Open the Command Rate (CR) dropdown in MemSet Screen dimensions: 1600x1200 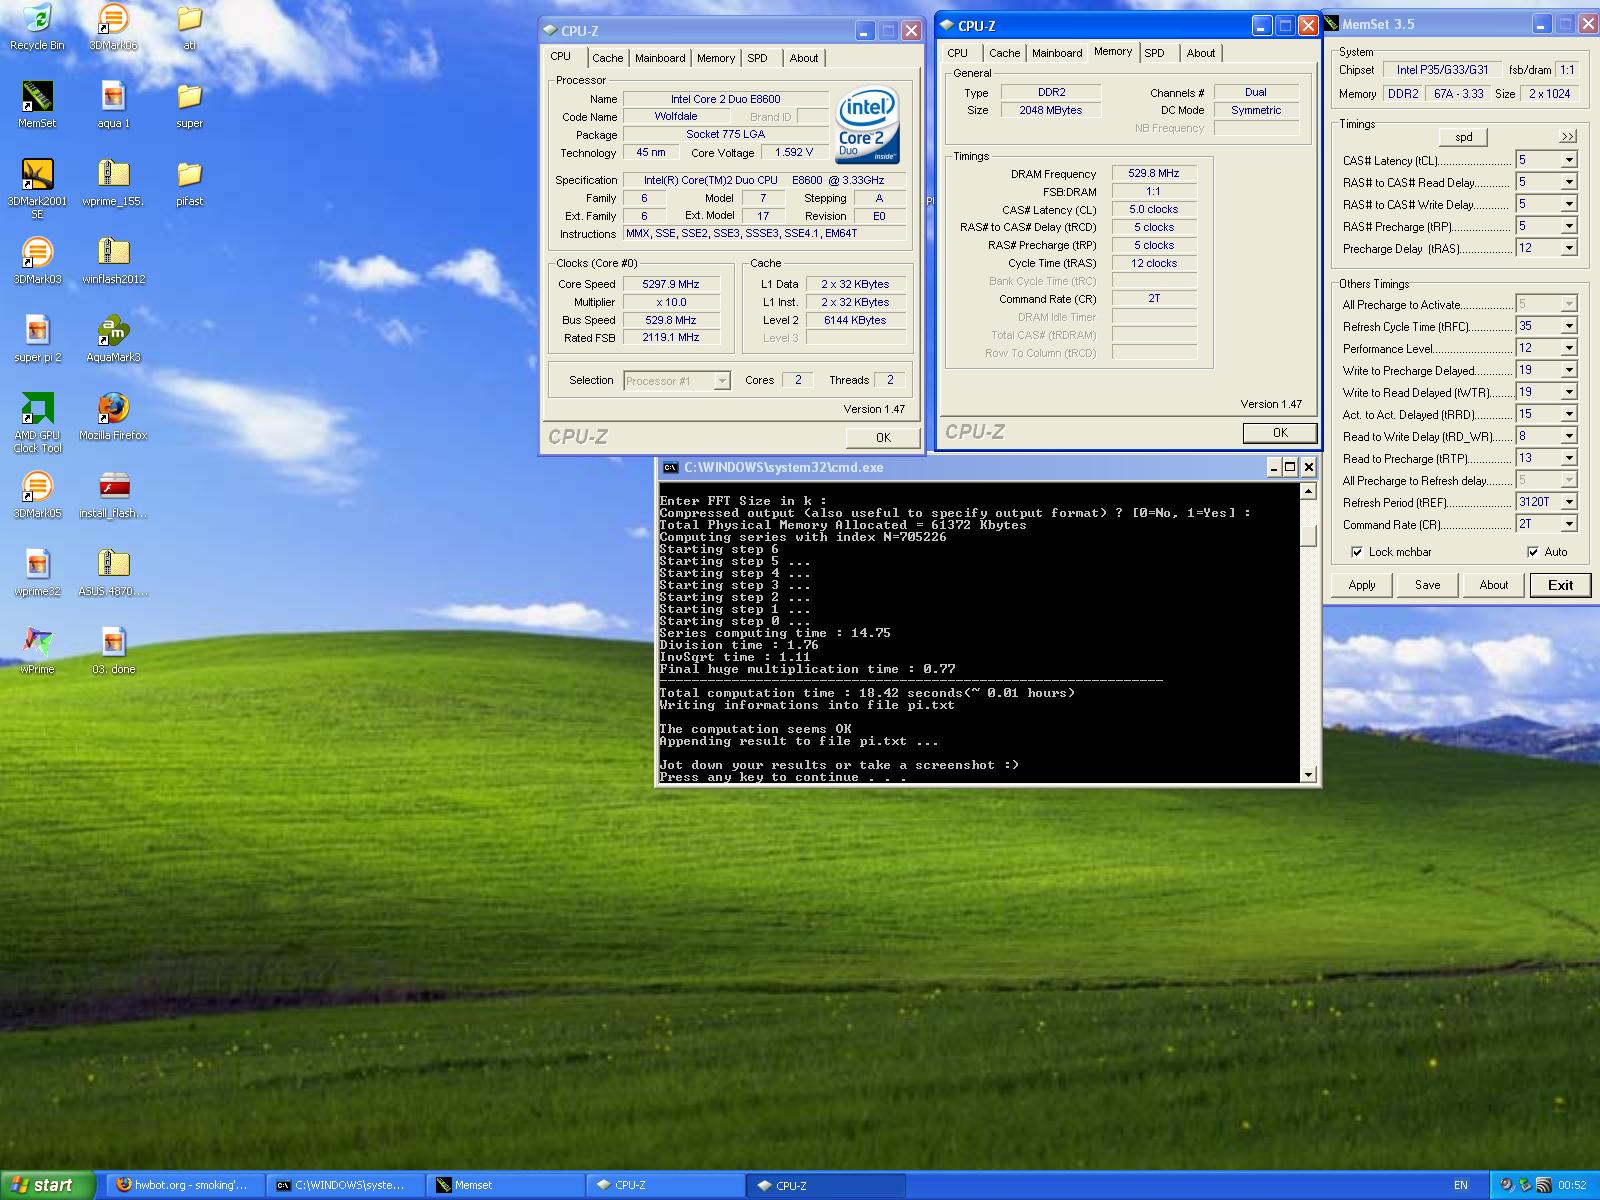click(1569, 524)
